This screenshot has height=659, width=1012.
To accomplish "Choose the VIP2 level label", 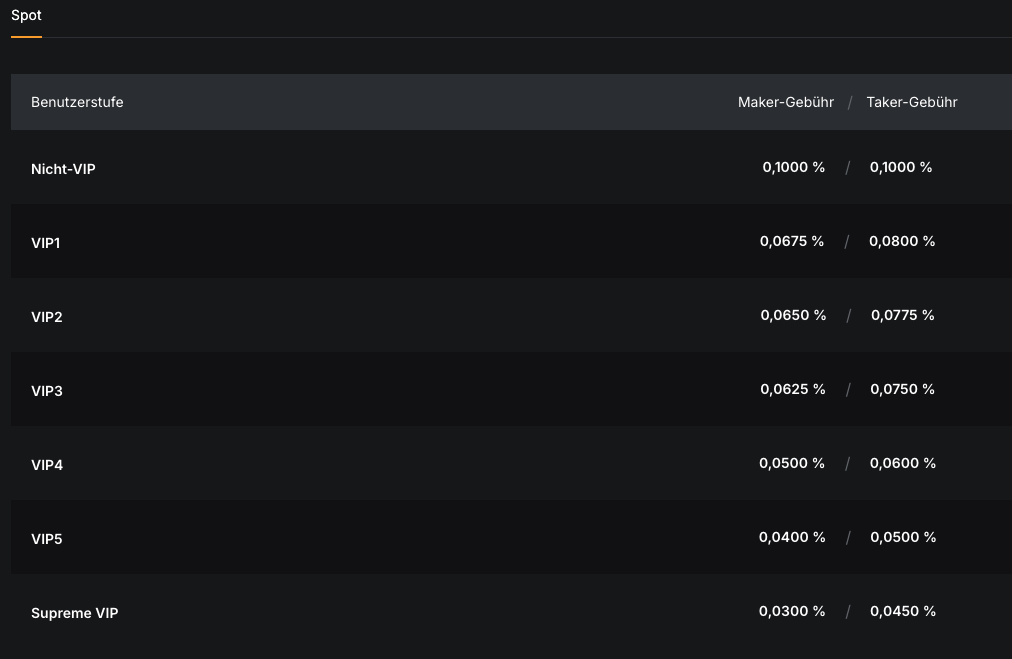I will coord(47,317).
